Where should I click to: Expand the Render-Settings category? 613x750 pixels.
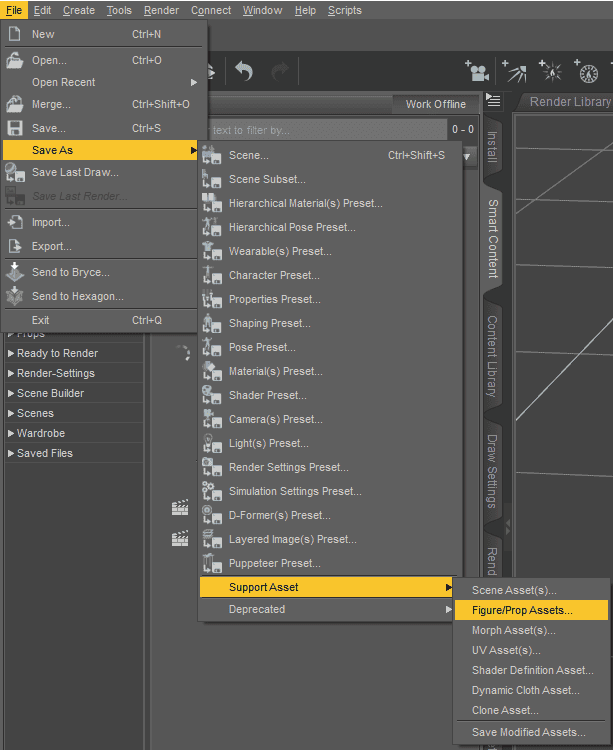click(x=11, y=373)
